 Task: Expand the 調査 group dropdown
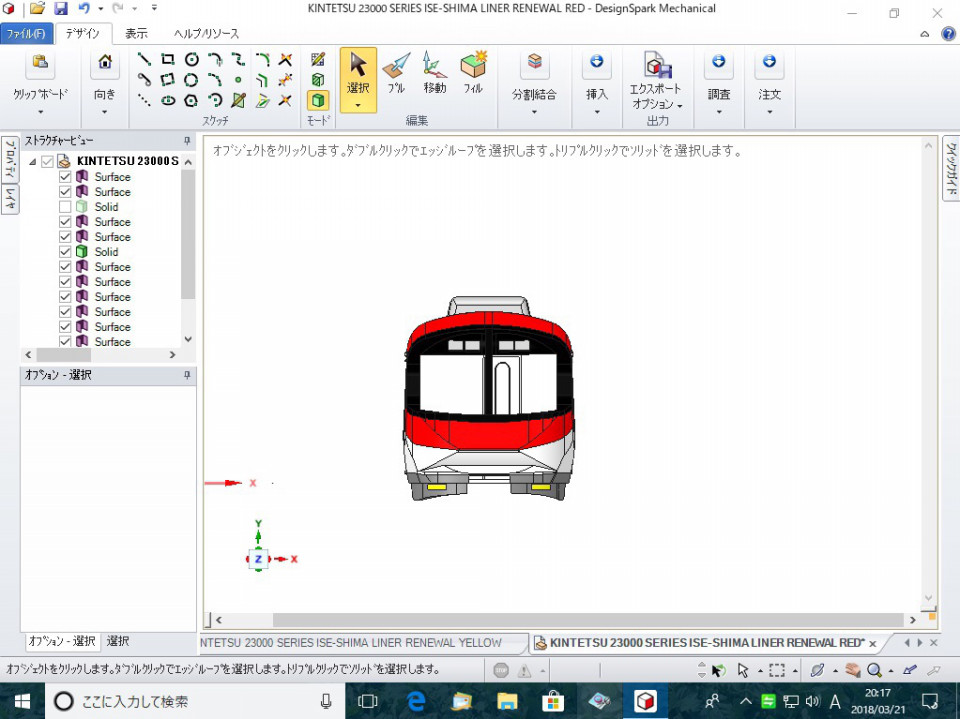(719, 112)
